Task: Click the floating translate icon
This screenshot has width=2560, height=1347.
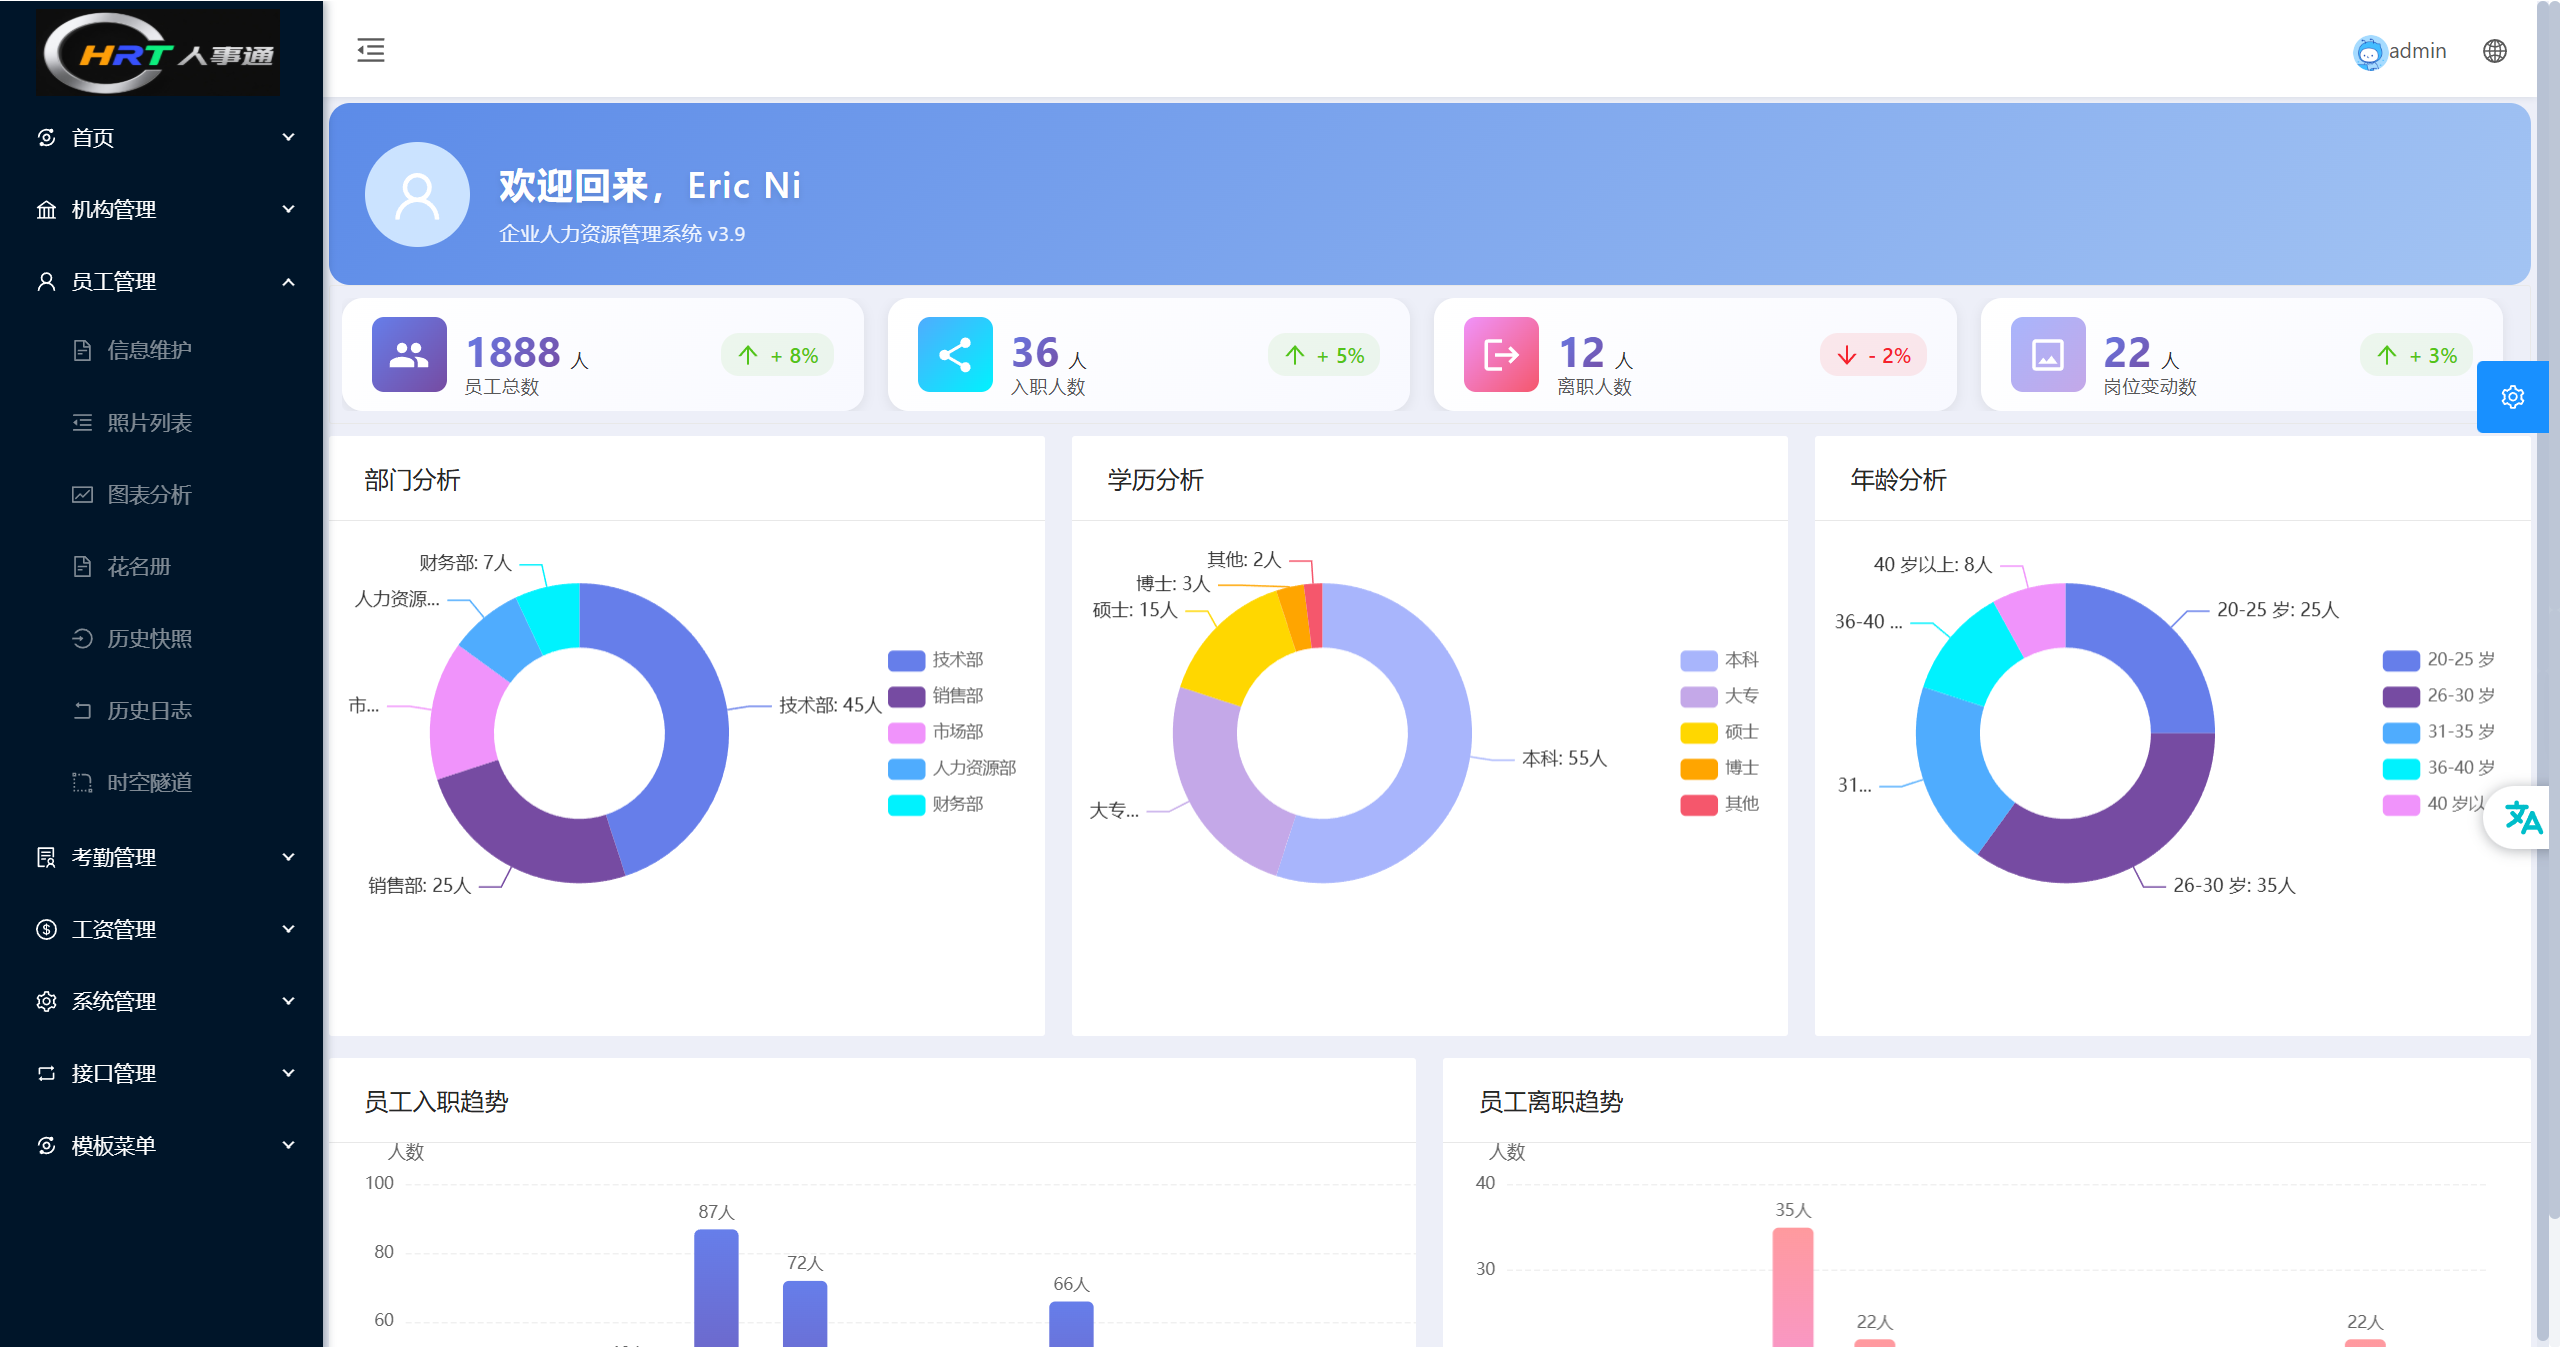Action: click(2522, 818)
